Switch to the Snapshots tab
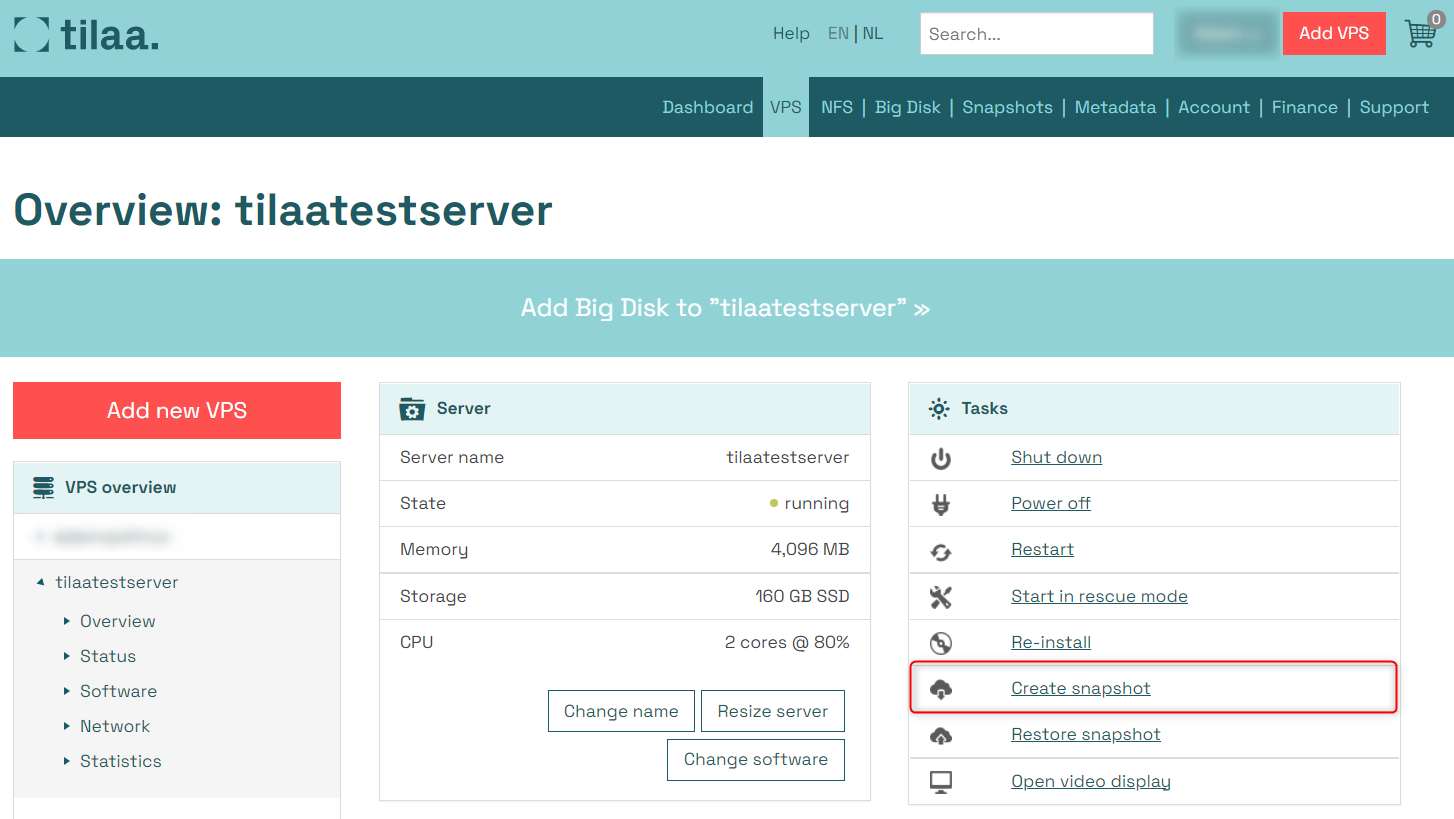The image size is (1454, 819). pos(1007,107)
